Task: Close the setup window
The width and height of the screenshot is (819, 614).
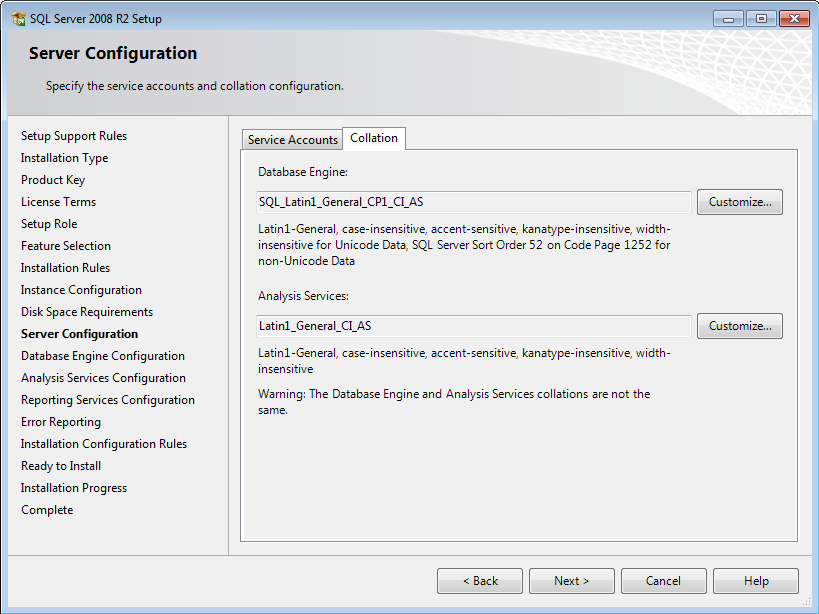Action: click(x=794, y=19)
